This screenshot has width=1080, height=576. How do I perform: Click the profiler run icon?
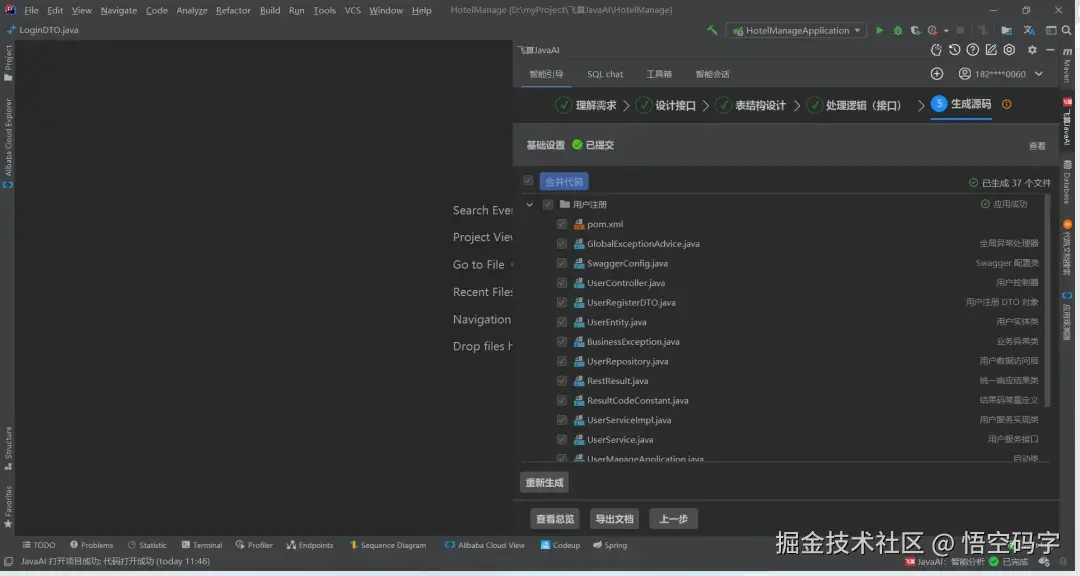(933, 30)
